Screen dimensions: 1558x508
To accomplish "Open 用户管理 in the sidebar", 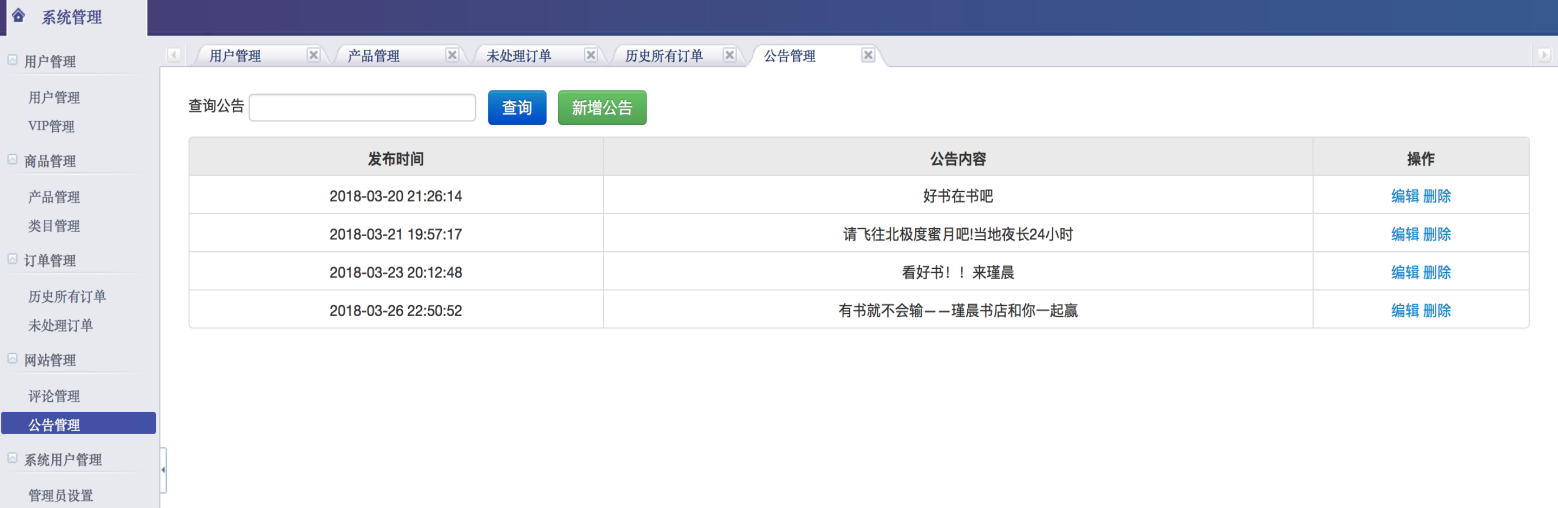I will pos(54,97).
